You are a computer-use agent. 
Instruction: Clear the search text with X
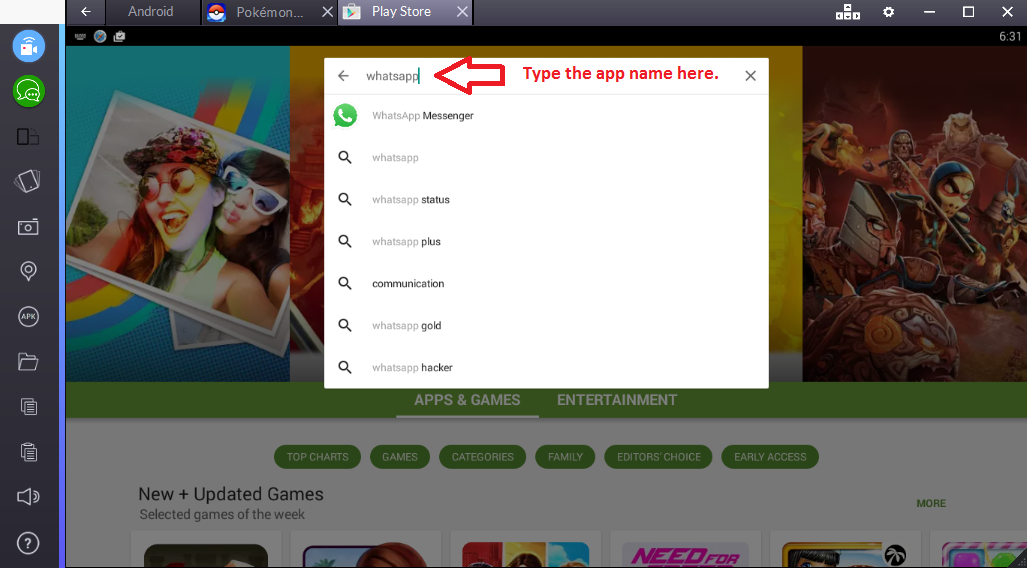click(x=750, y=76)
